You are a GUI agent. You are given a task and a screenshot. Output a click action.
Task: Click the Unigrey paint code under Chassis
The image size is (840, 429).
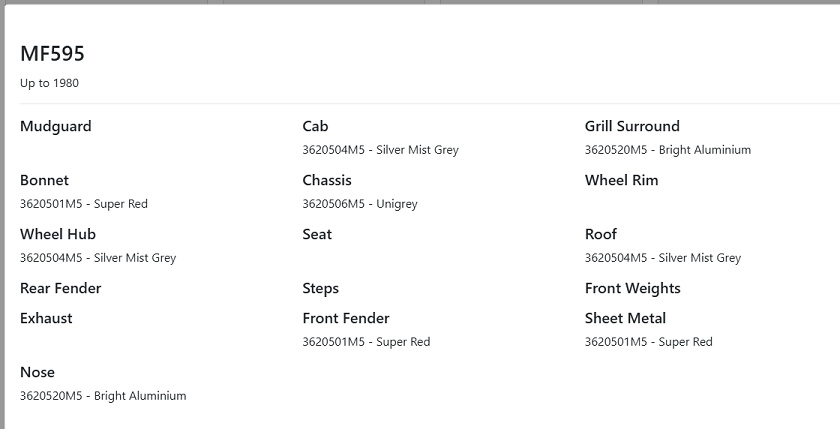coord(360,204)
